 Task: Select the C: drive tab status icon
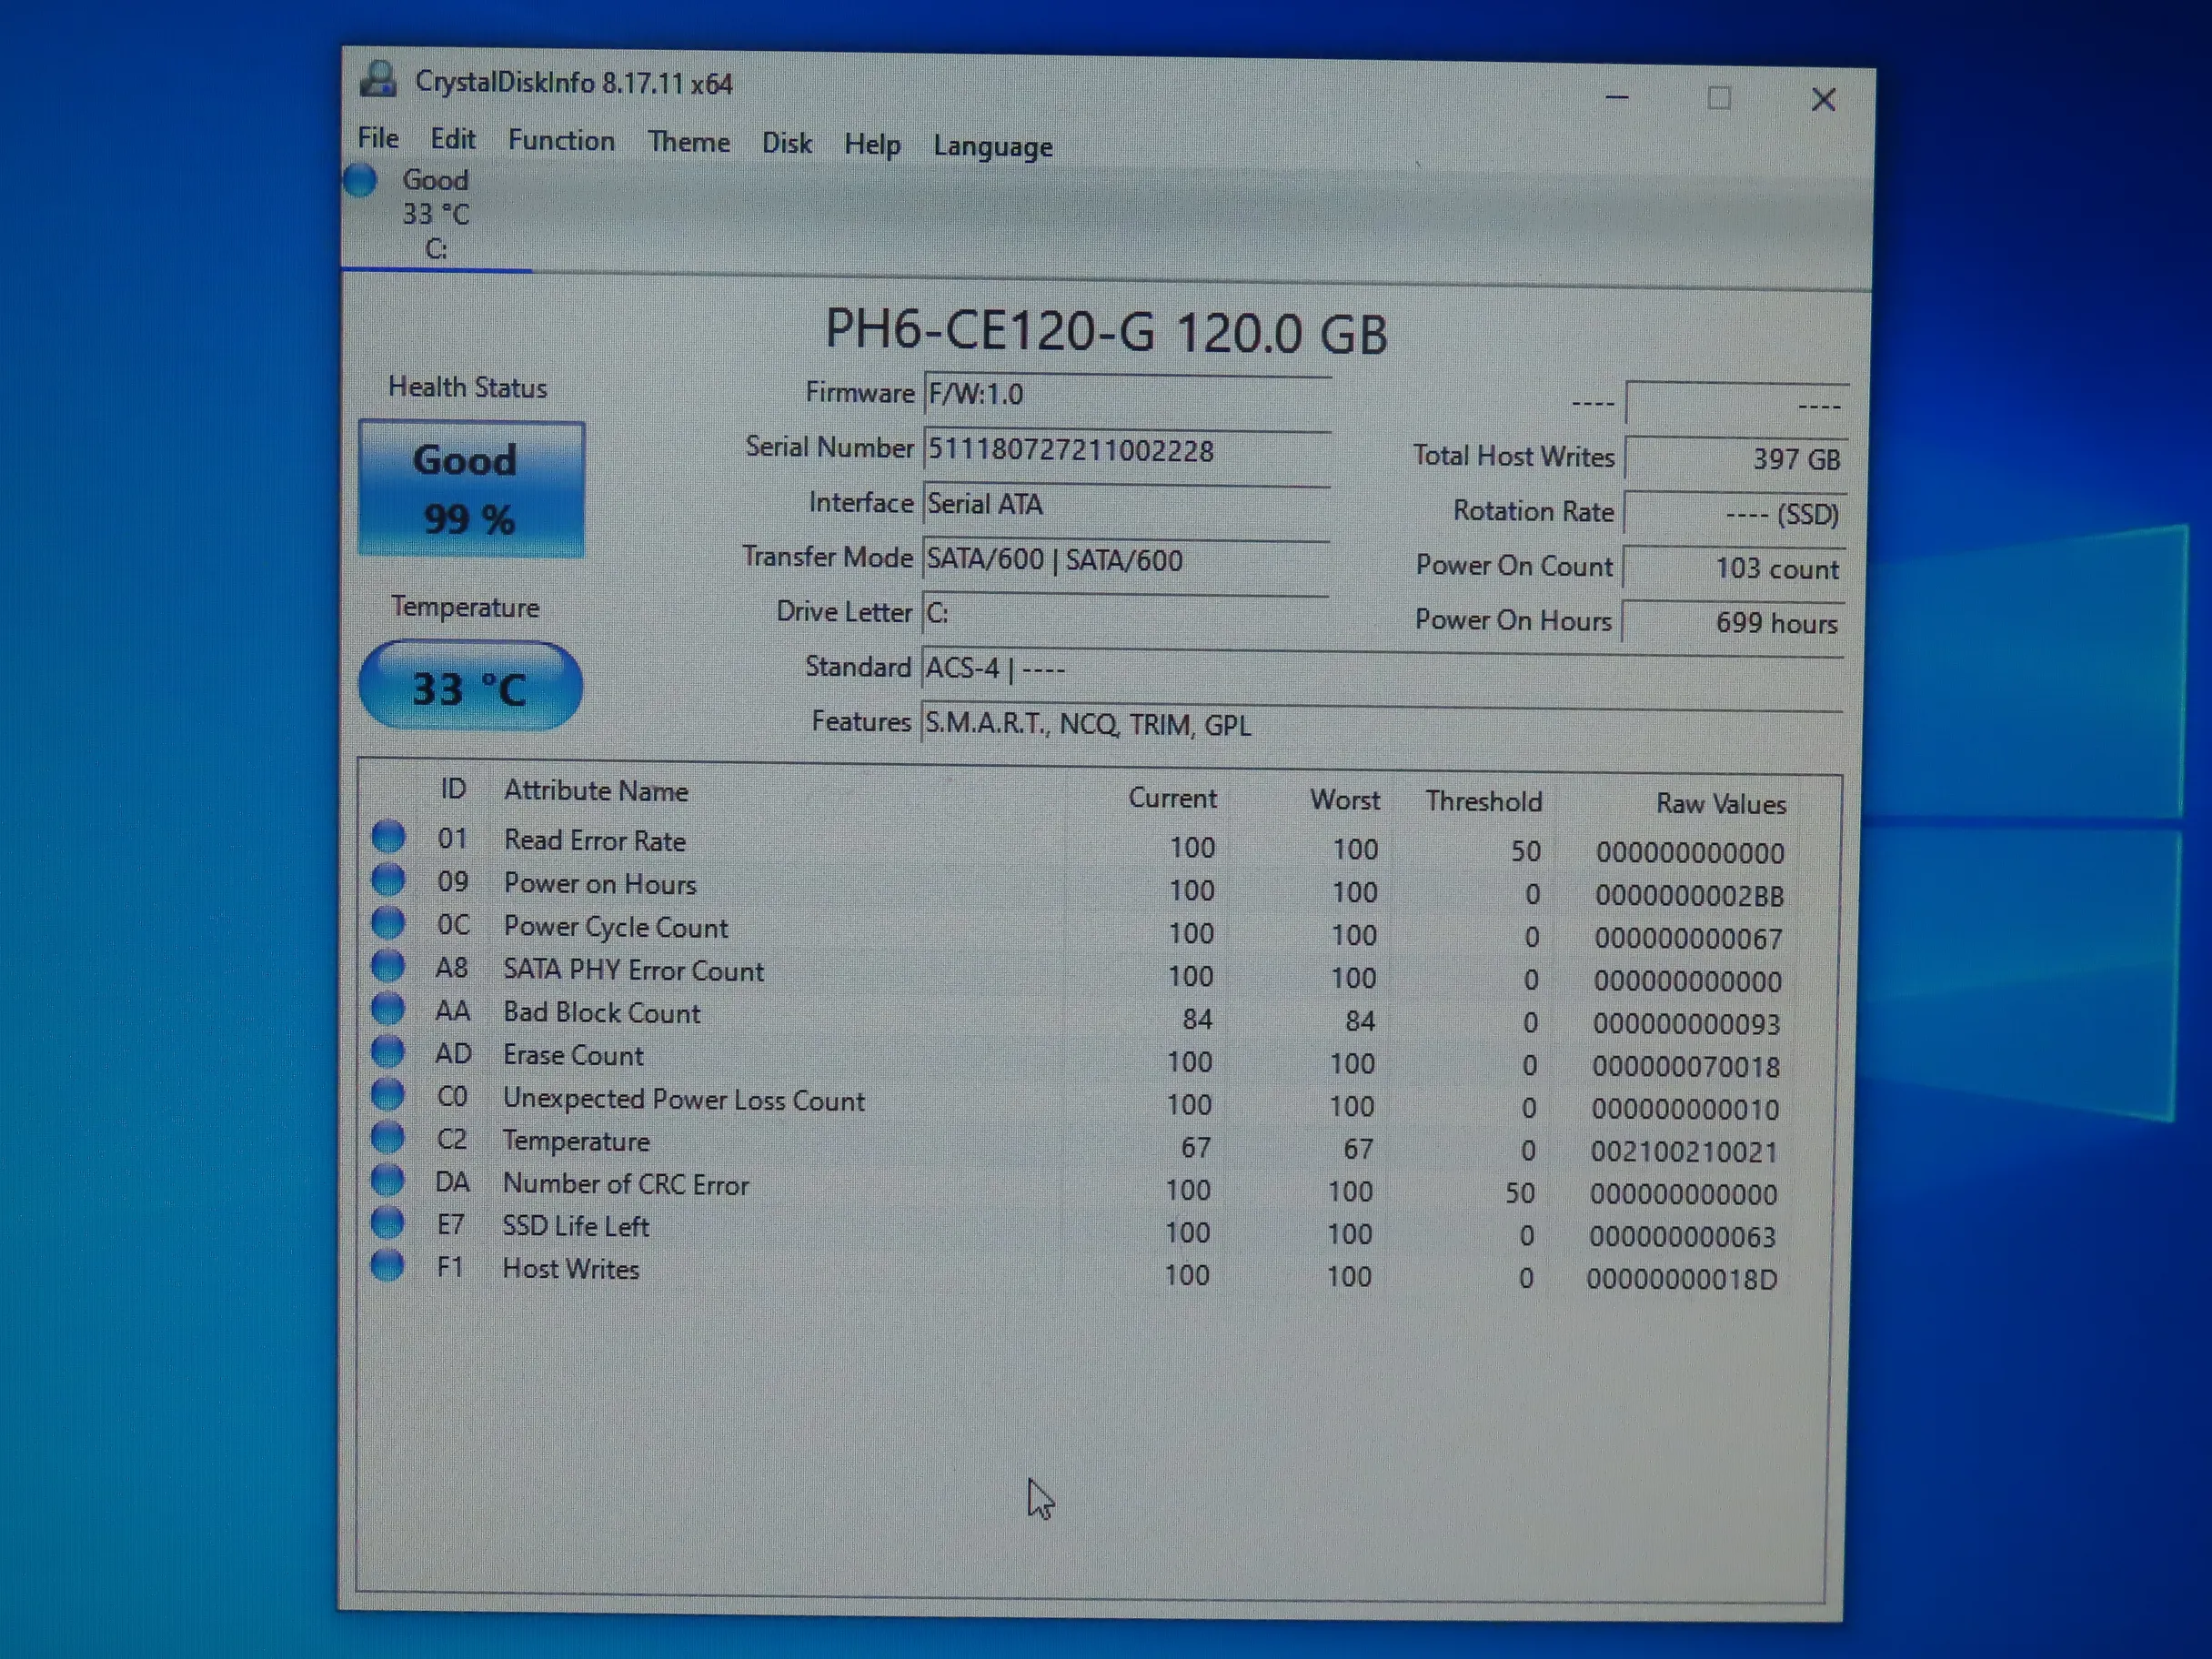coord(360,181)
